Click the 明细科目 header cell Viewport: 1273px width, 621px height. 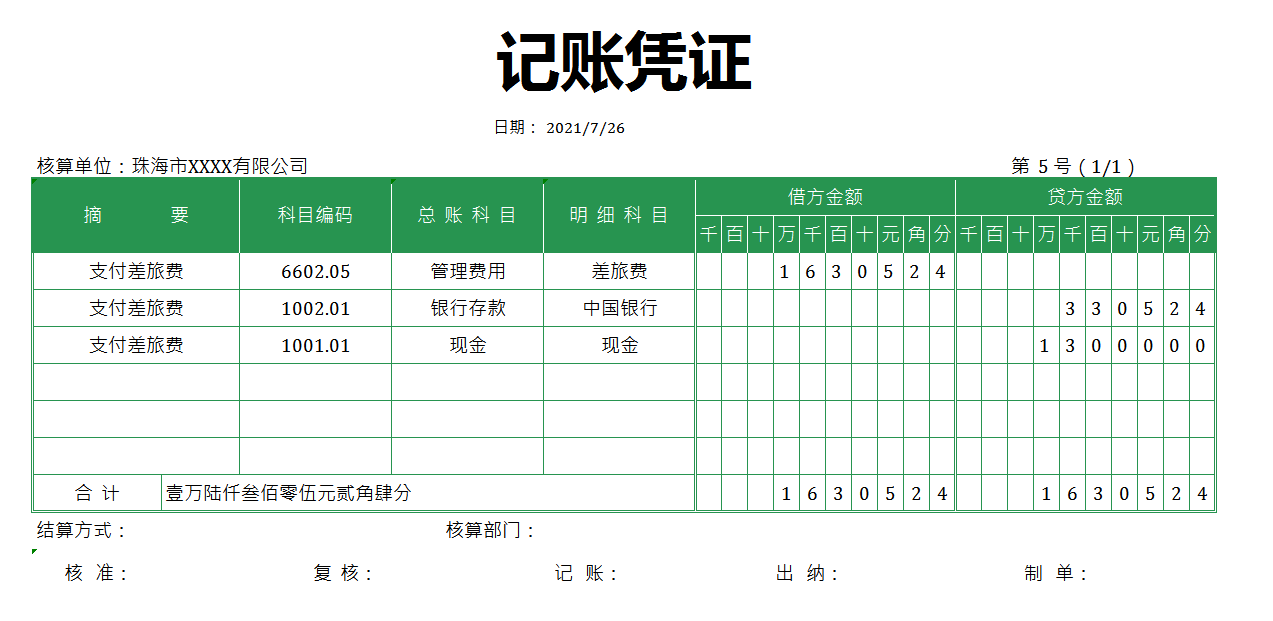pos(617,214)
